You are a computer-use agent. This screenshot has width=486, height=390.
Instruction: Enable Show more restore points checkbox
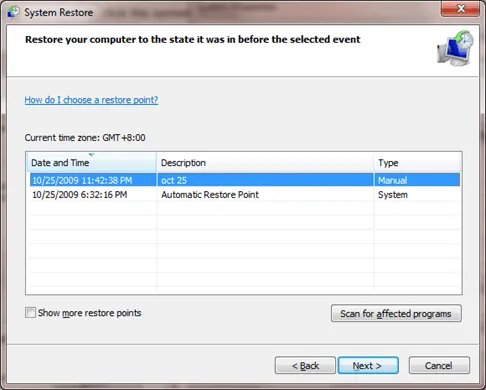(30, 313)
